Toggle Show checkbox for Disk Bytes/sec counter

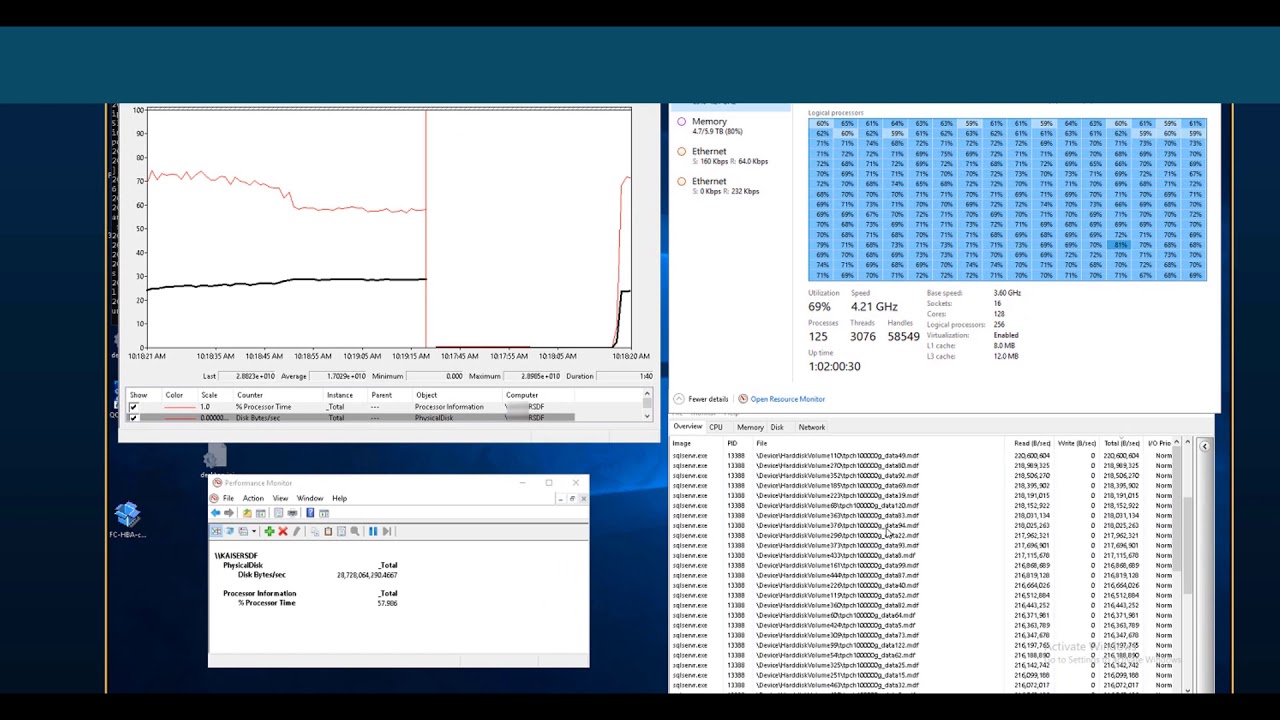click(133, 417)
